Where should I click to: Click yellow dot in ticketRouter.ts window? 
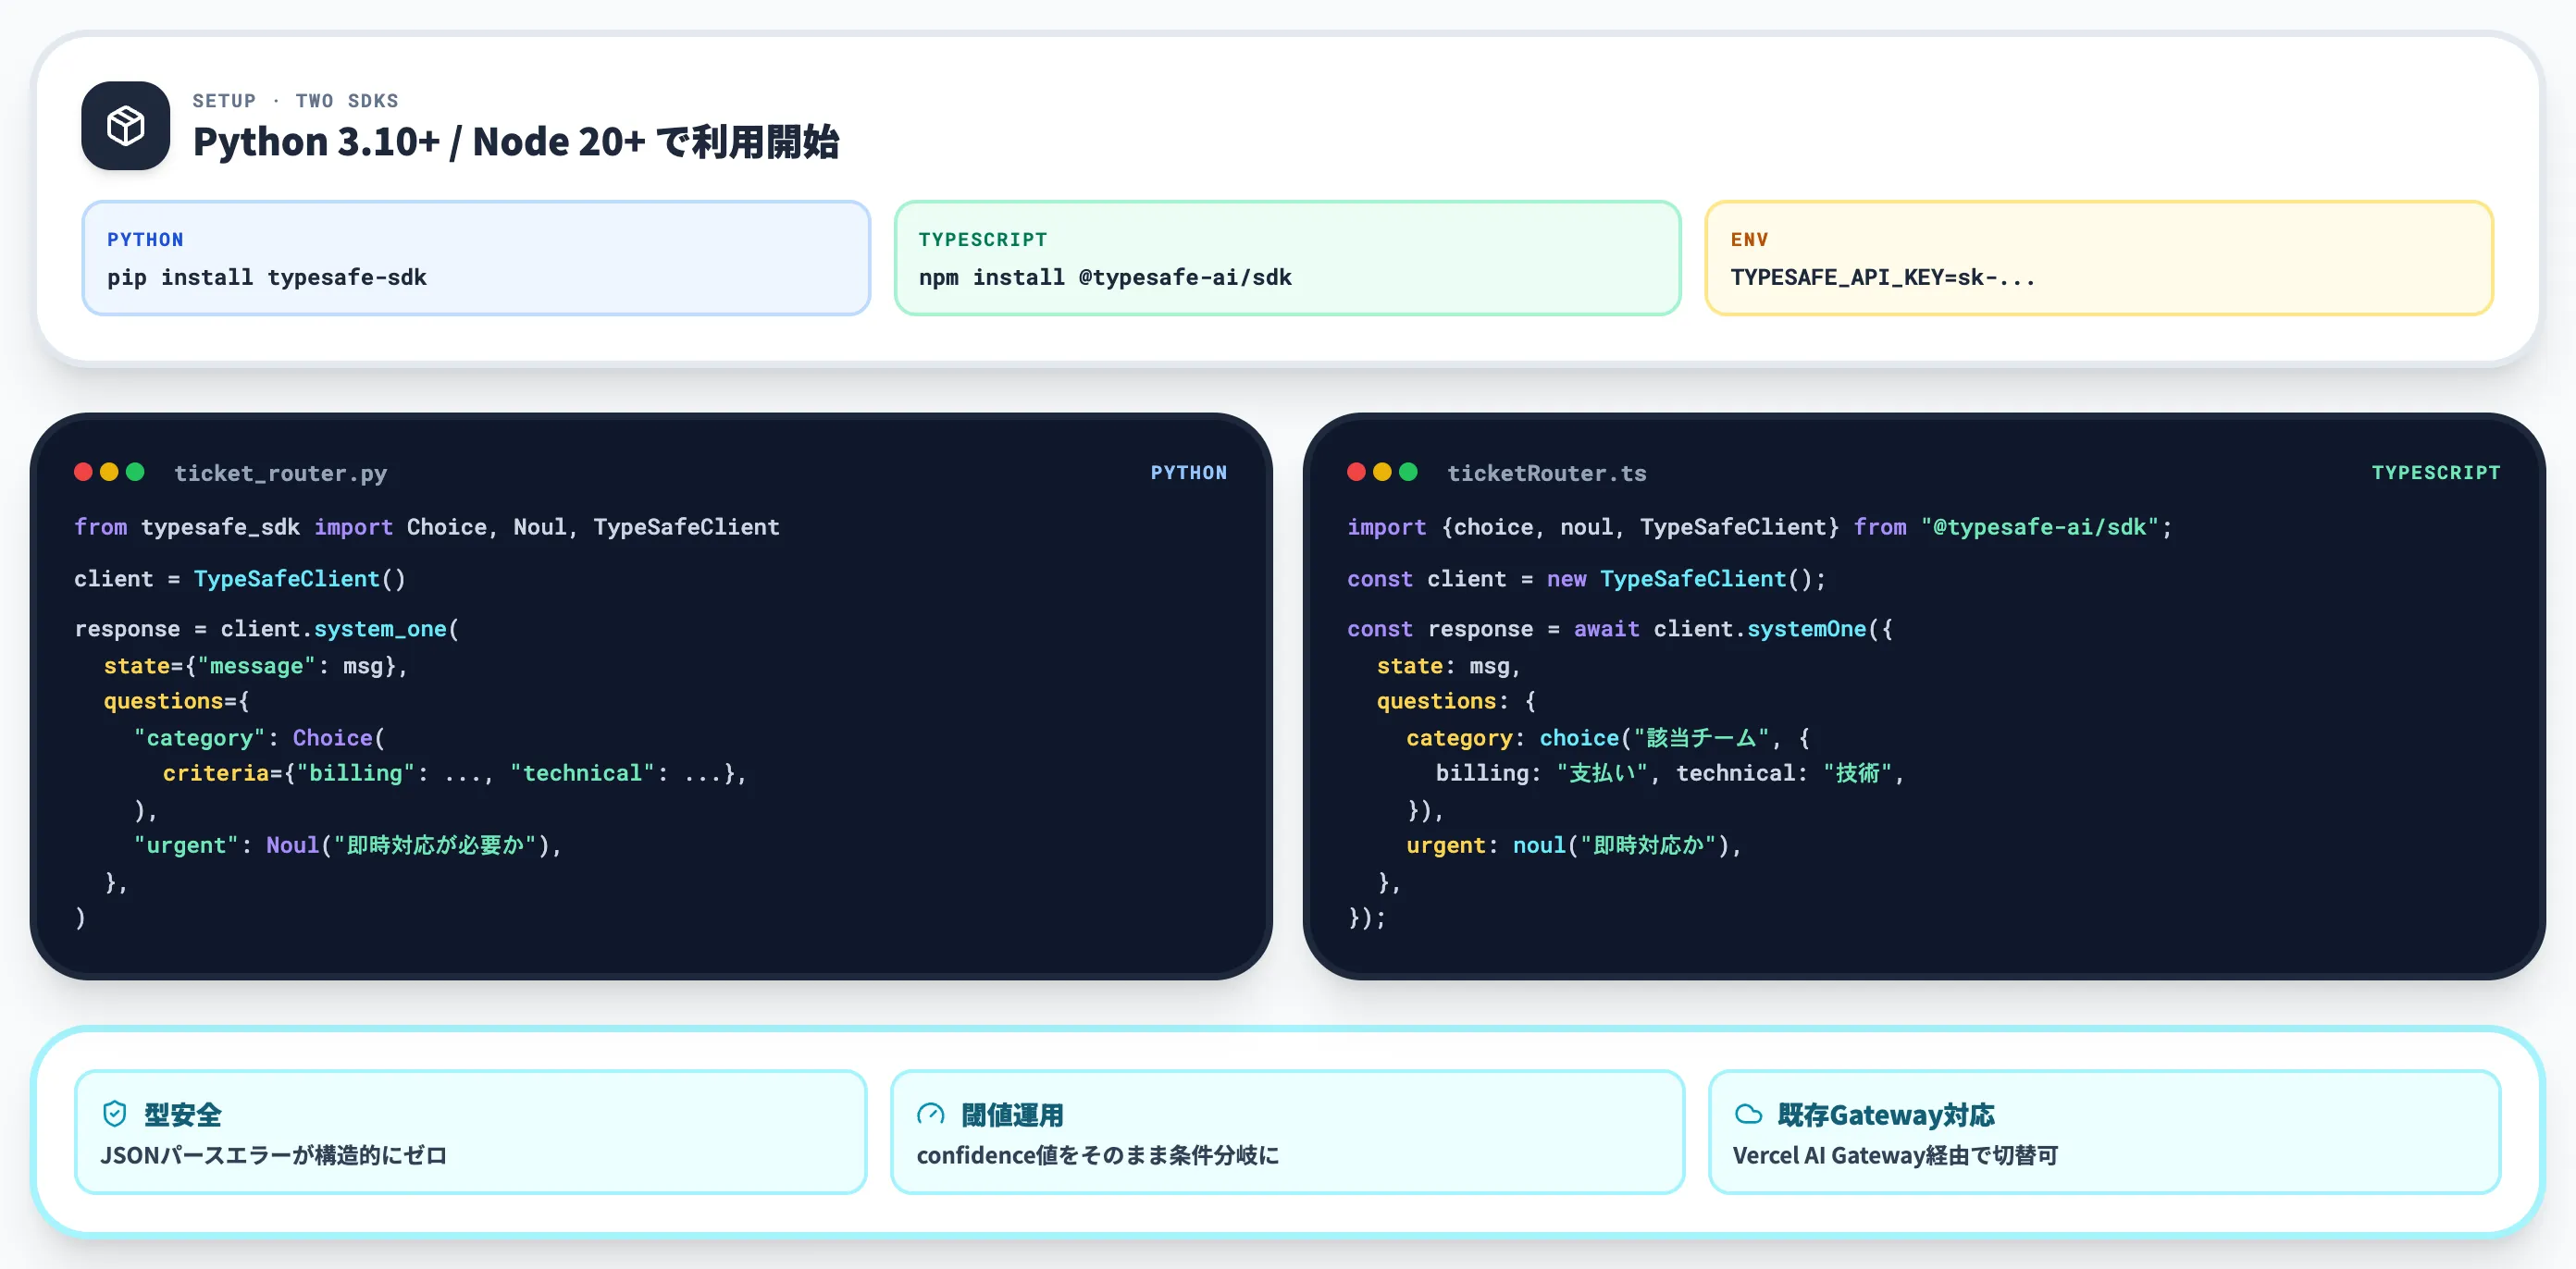(x=1382, y=472)
